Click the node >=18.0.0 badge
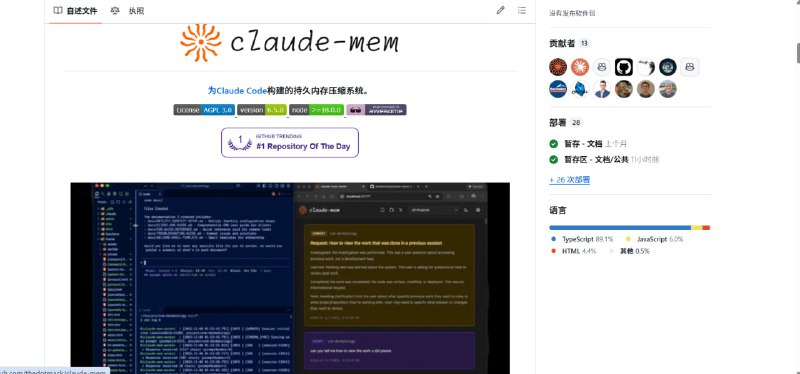Viewport: 800px width, 374px height. (x=316, y=110)
